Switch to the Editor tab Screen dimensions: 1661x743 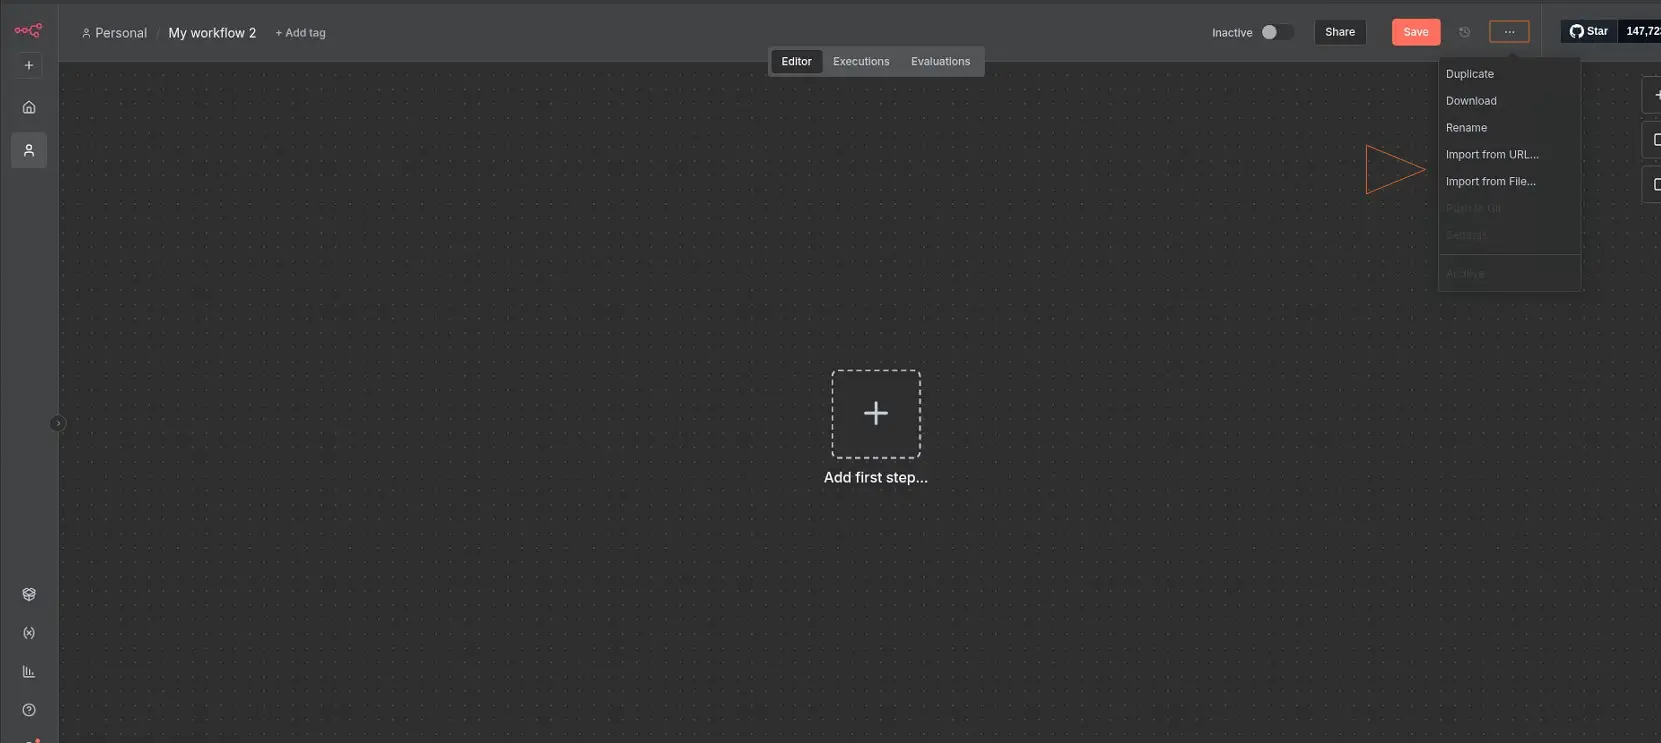[x=796, y=61]
